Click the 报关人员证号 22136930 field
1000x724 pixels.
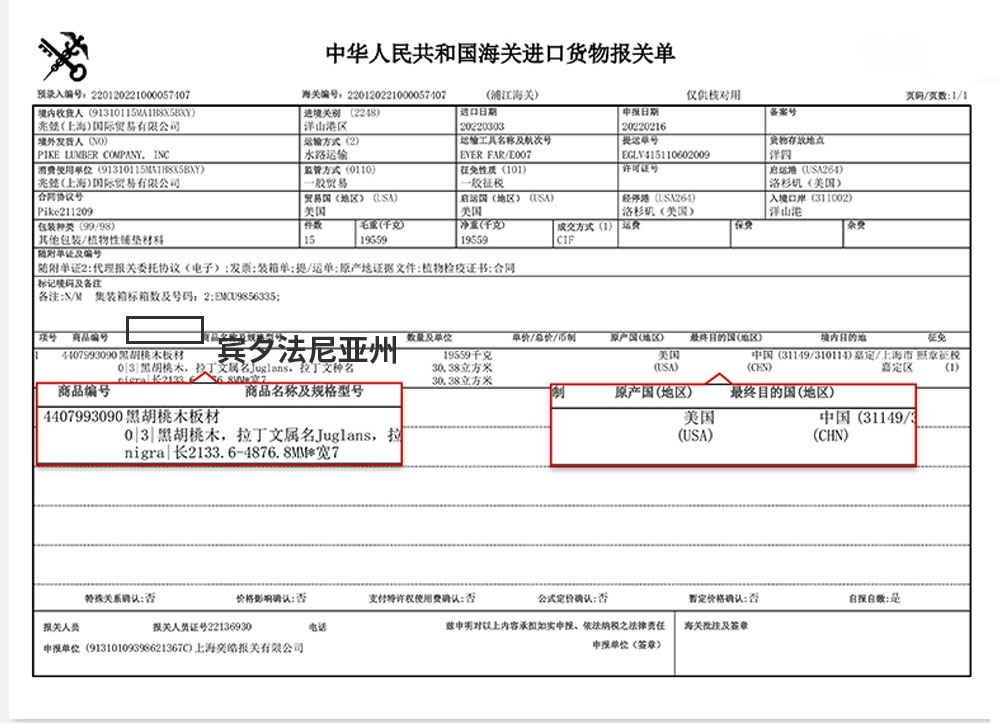(x=202, y=626)
